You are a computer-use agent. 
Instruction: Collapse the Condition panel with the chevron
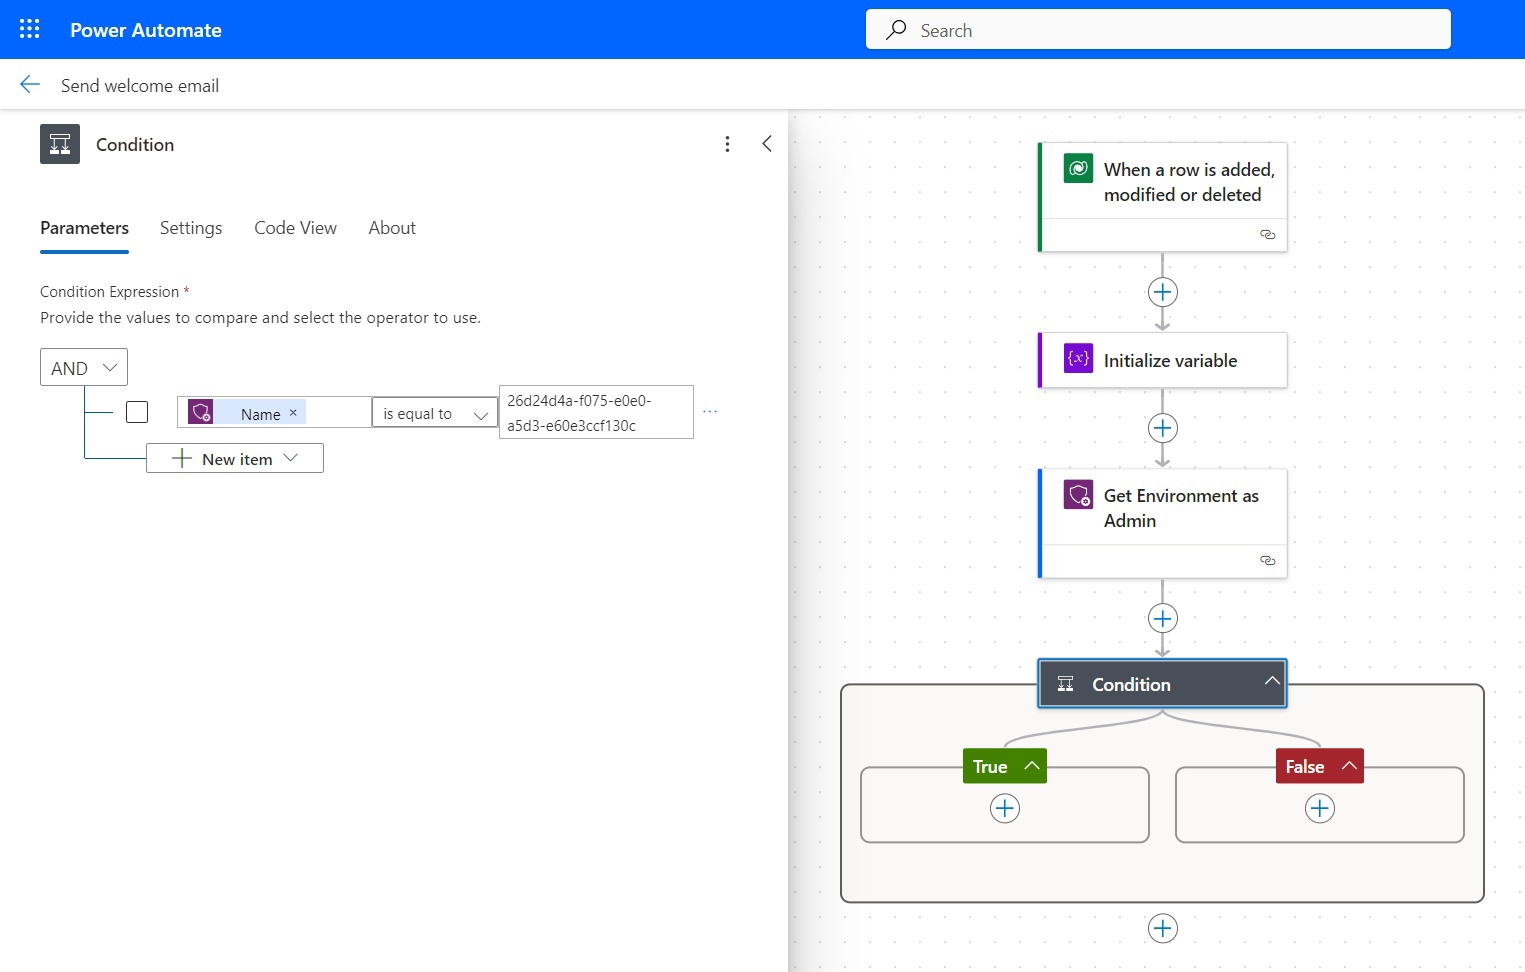[767, 144]
